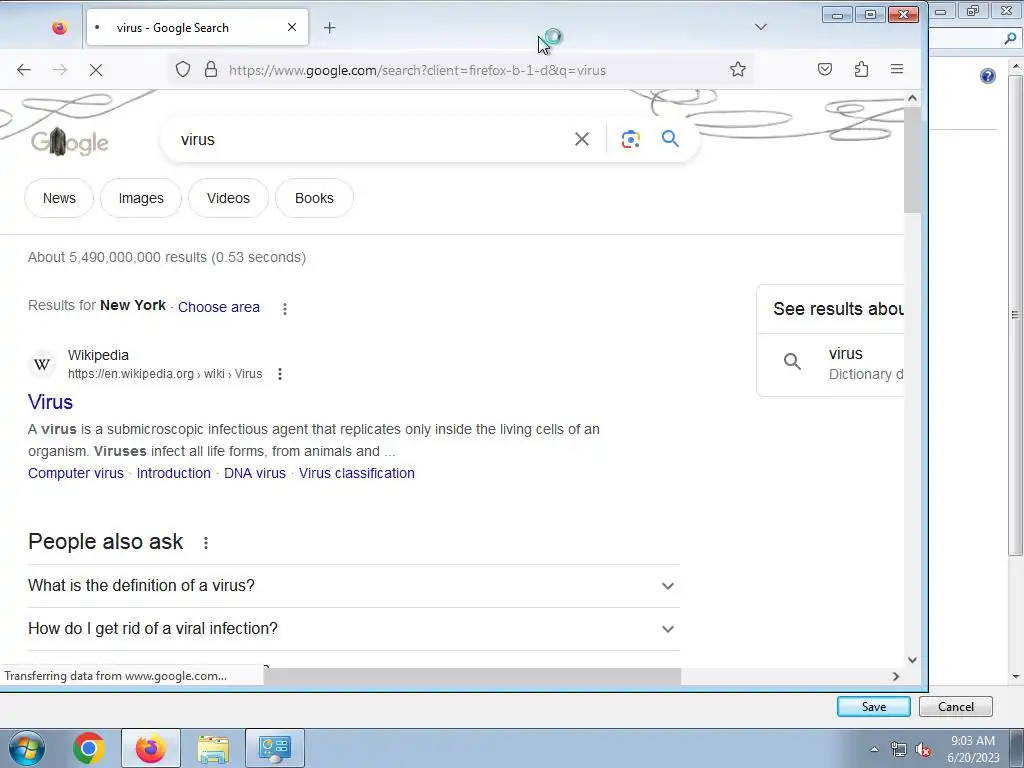Screen dimensions: 1024x768
Task: Click the page vertical scrollbar thumb
Action: [x=912, y=159]
